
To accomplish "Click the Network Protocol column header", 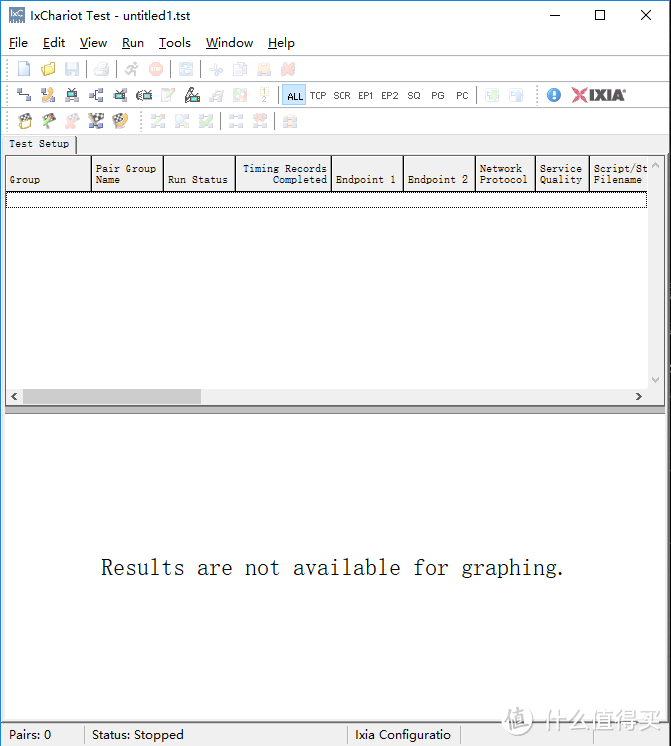I will (x=505, y=174).
